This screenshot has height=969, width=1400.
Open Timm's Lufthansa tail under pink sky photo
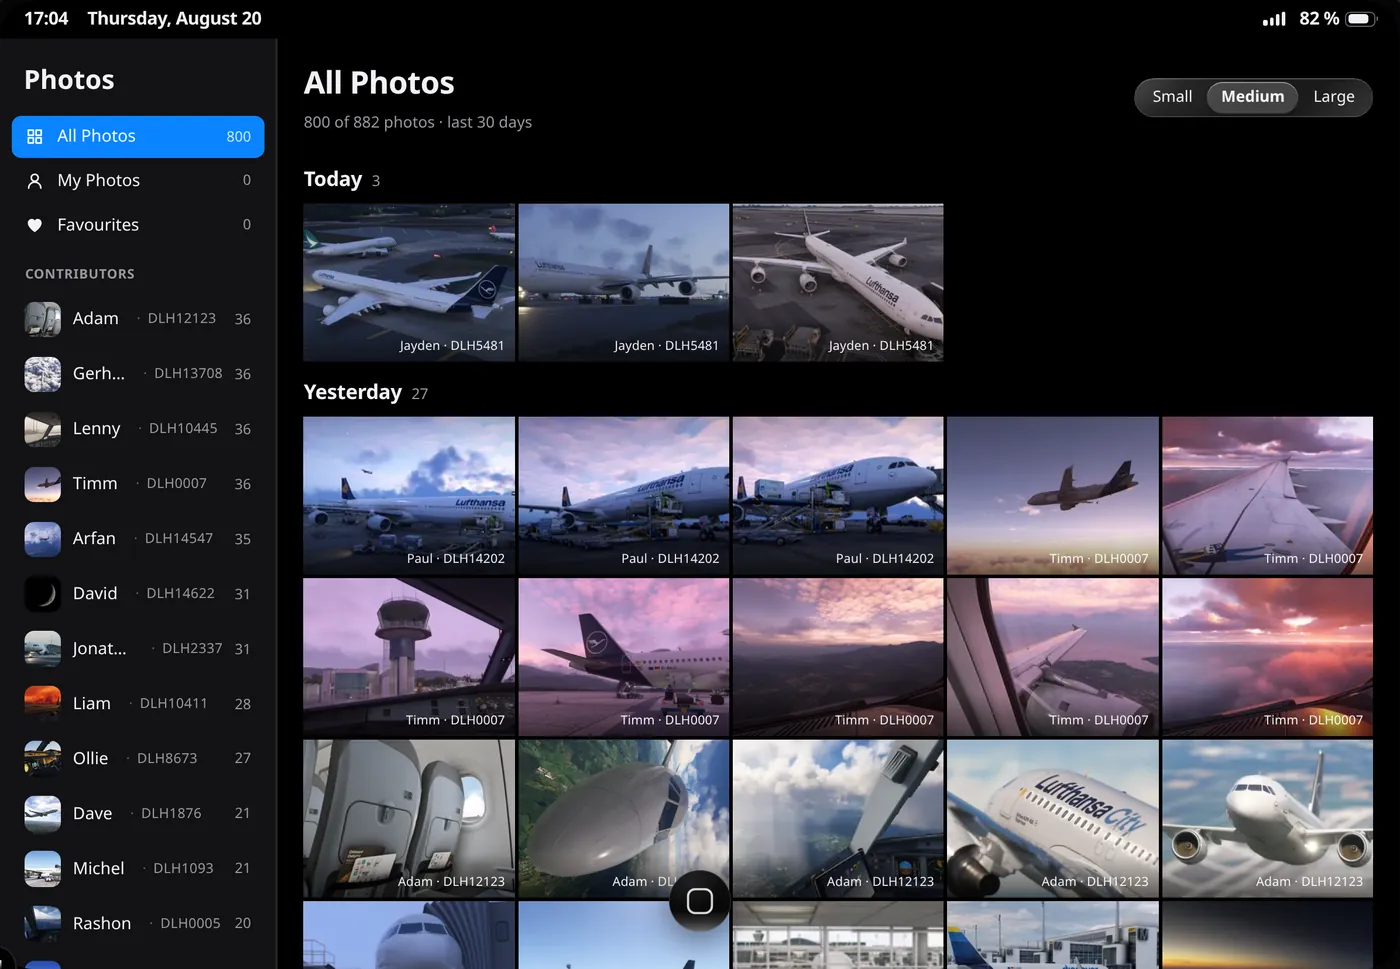point(624,657)
